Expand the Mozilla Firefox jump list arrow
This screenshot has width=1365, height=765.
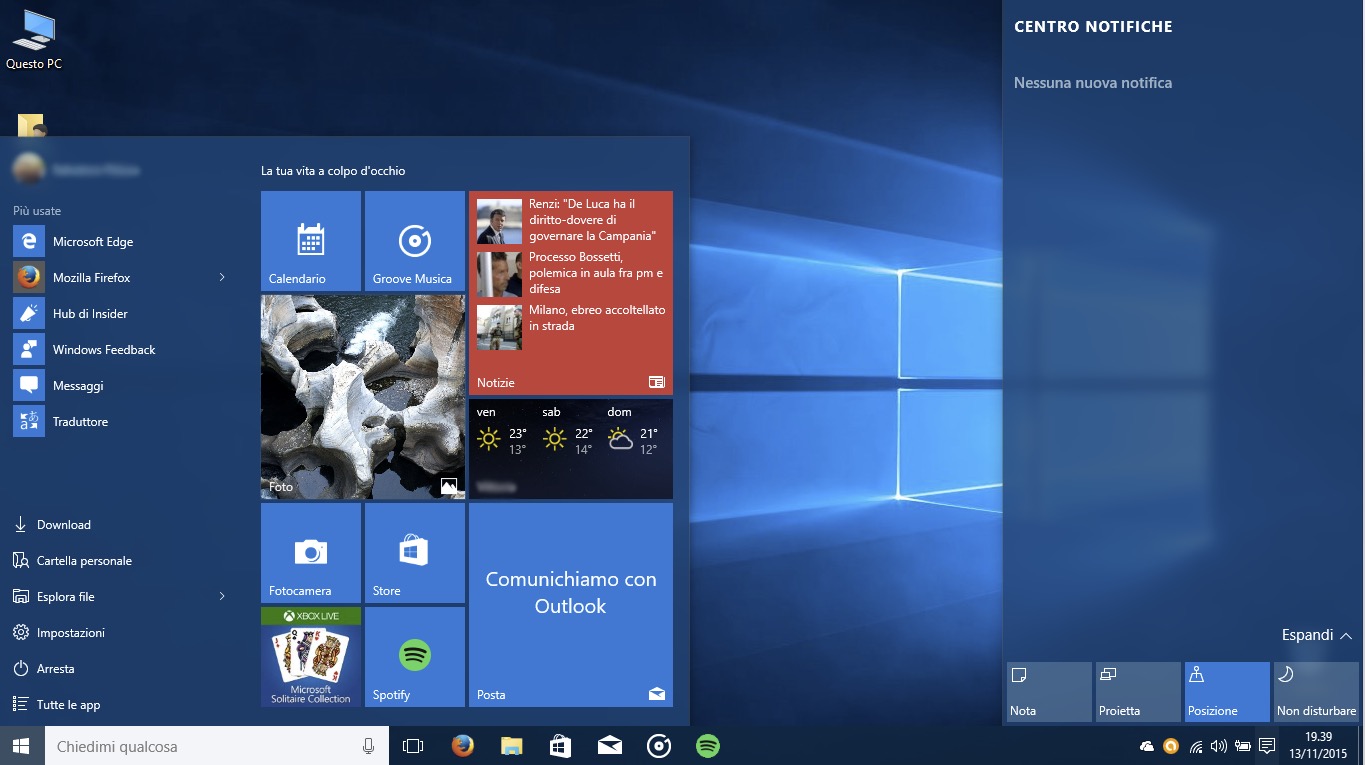[222, 278]
